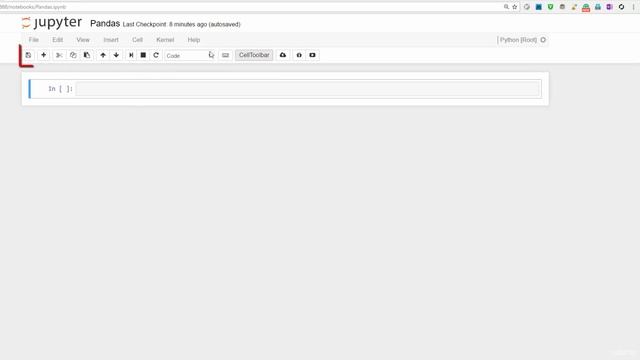Copy selected cell icon
640x360 pixels.
(x=73, y=55)
